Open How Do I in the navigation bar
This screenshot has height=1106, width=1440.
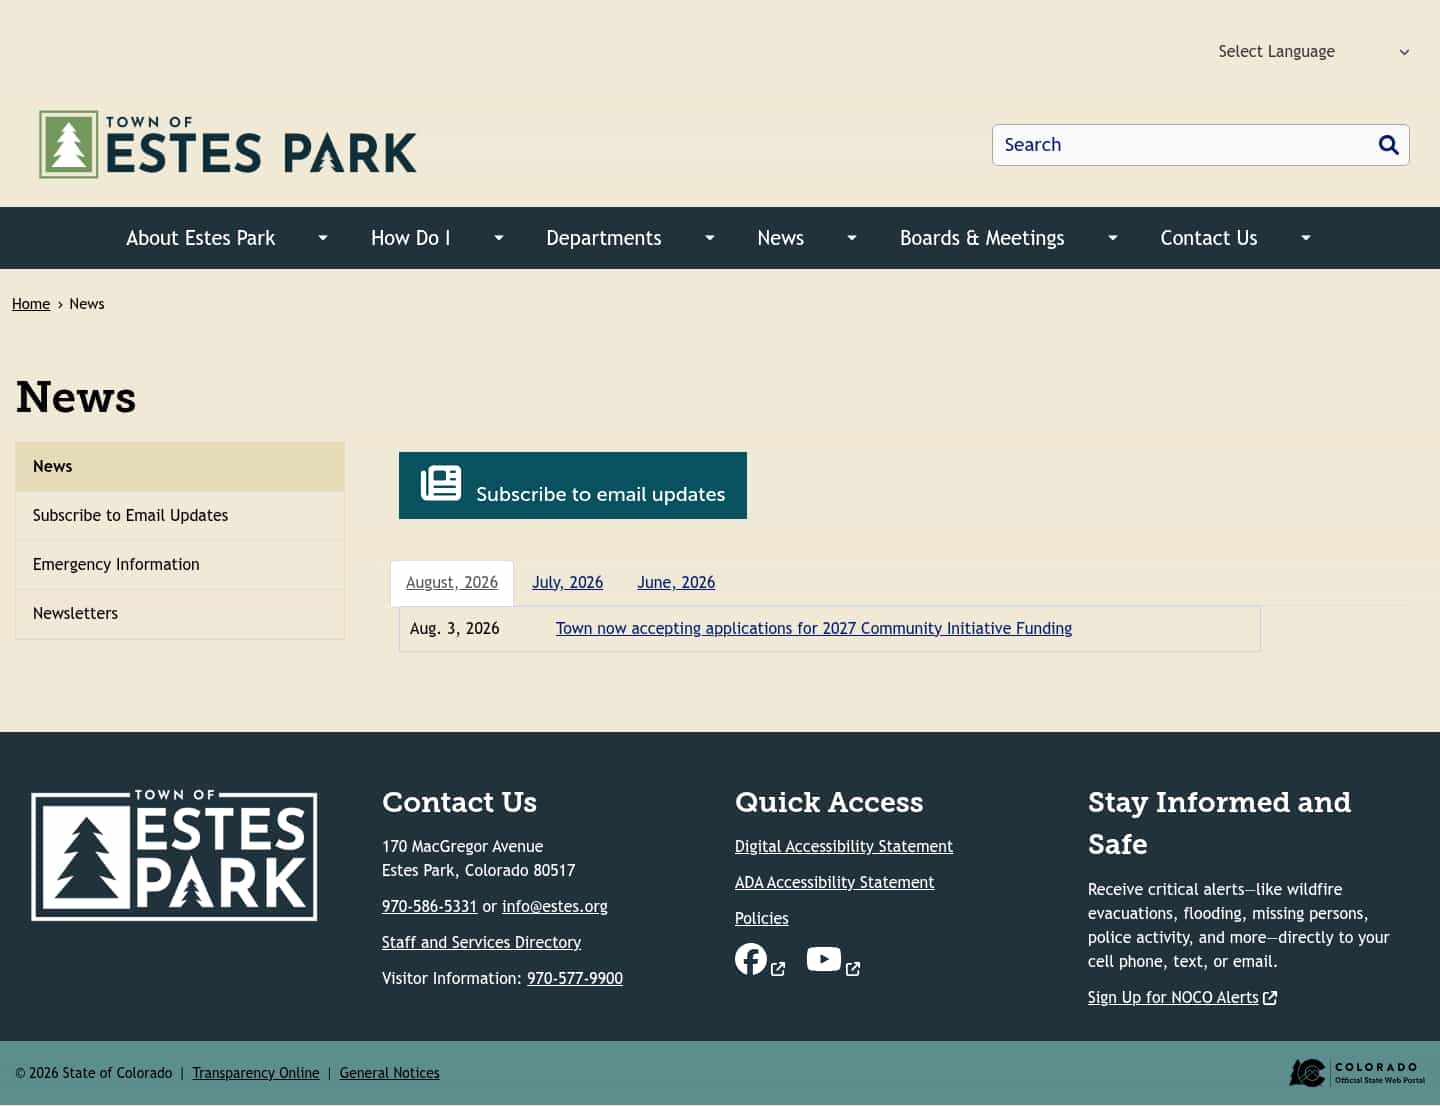click(x=410, y=238)
